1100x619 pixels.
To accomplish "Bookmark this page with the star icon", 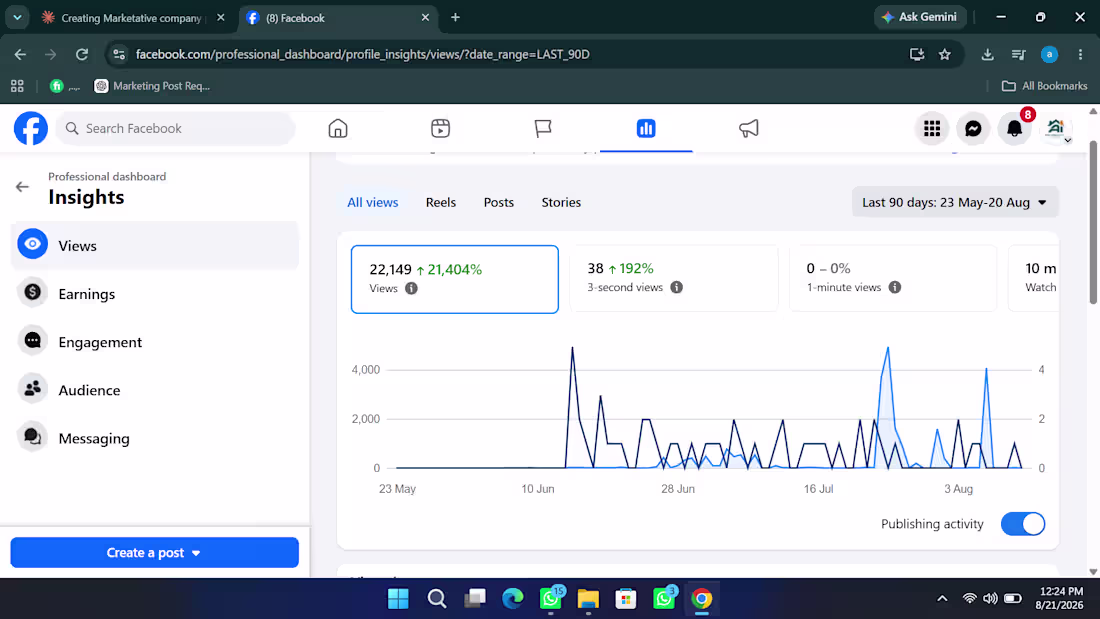I will click(945, 54).
